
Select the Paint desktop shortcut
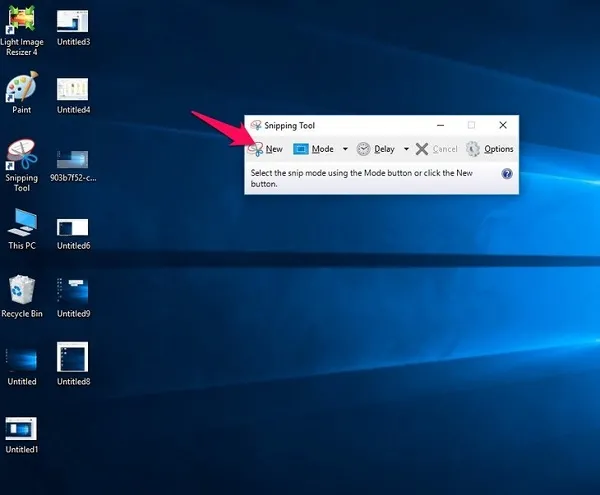pyautogui.click(x=22, y=90)
